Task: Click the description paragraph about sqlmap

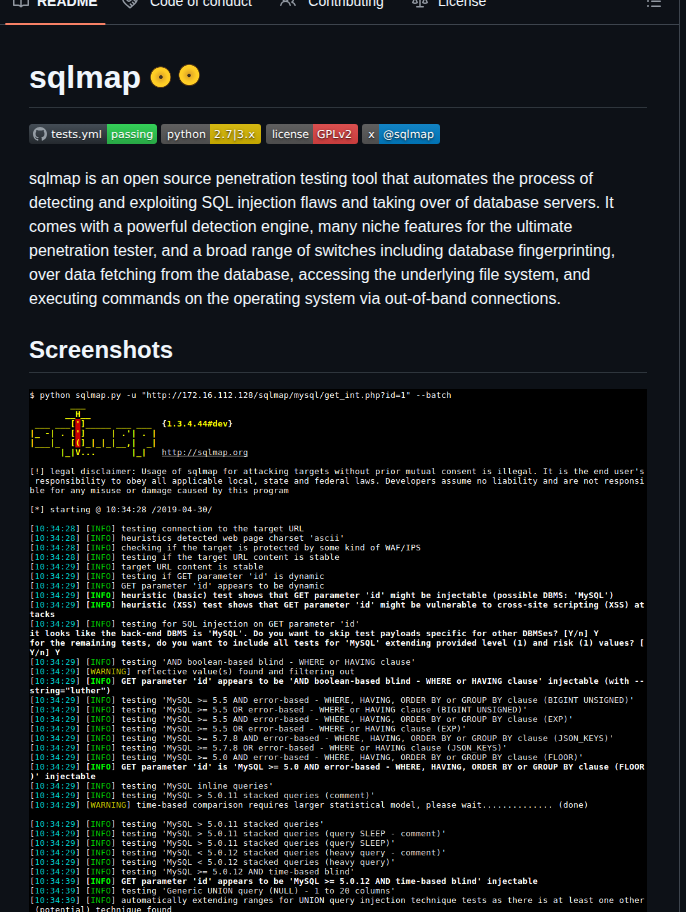Action: click(x=322, y=238)
